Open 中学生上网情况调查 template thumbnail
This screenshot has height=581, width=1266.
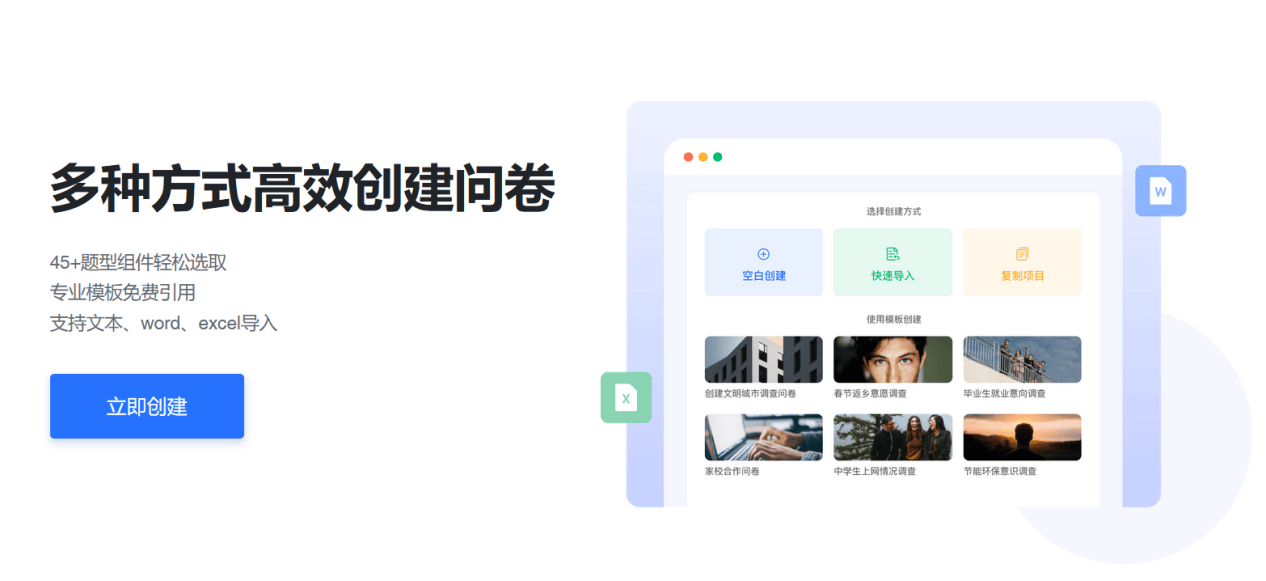click(x=893, y=437)
